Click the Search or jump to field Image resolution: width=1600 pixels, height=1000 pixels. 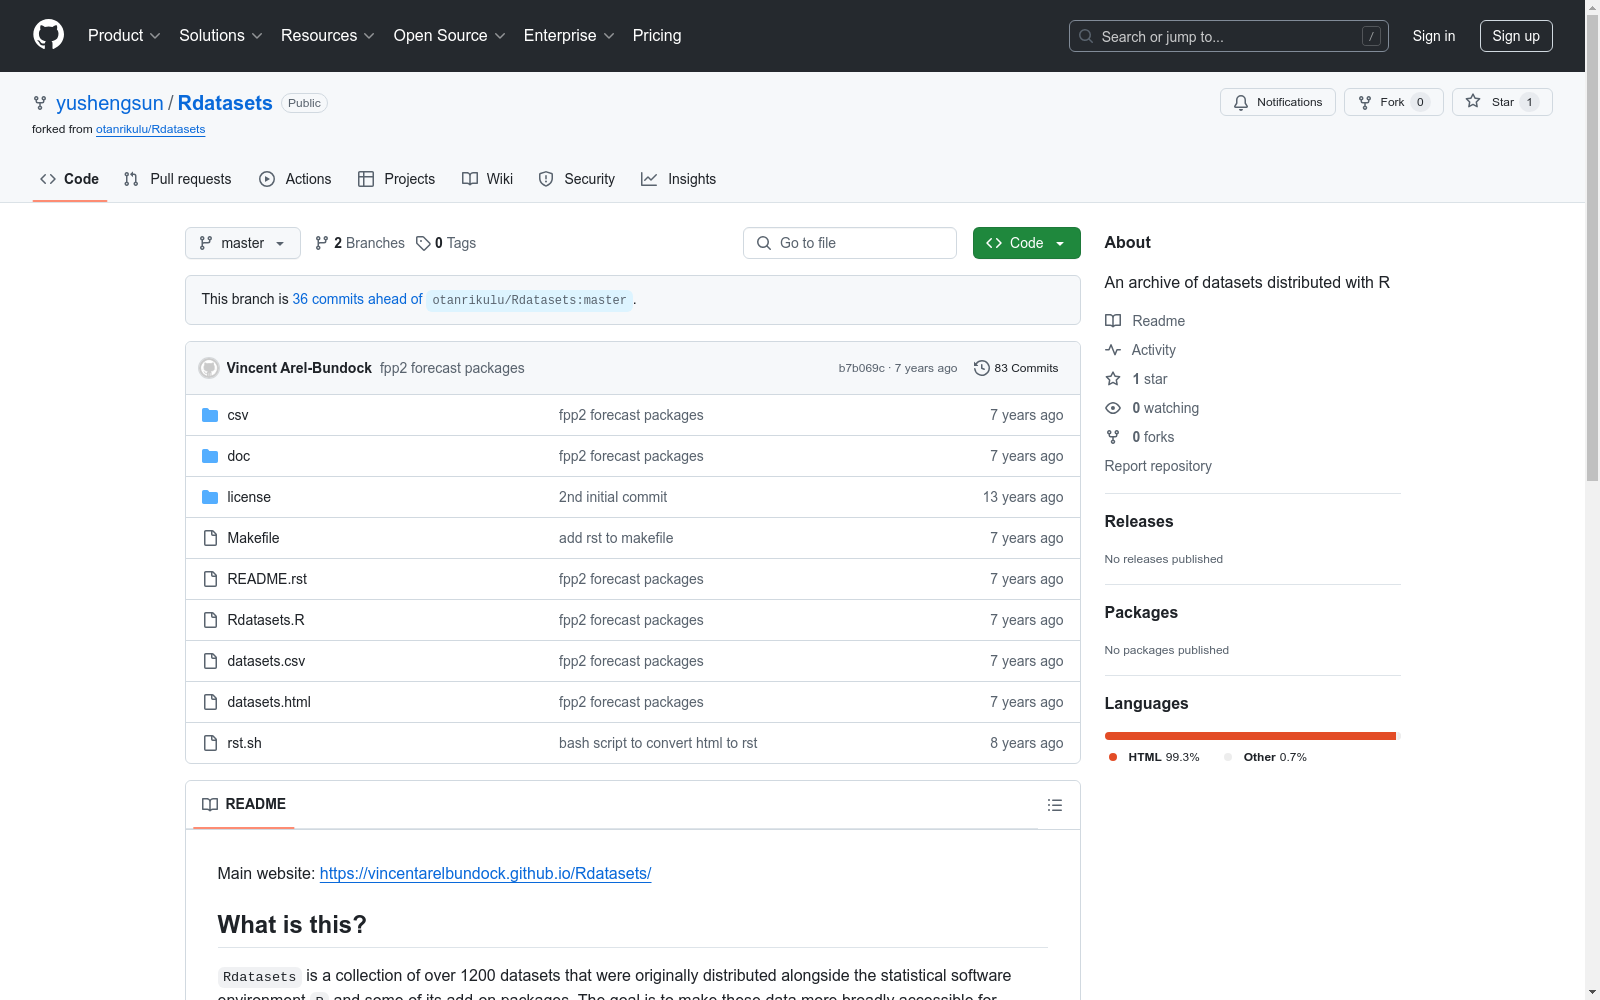[x=1228, y=36]
